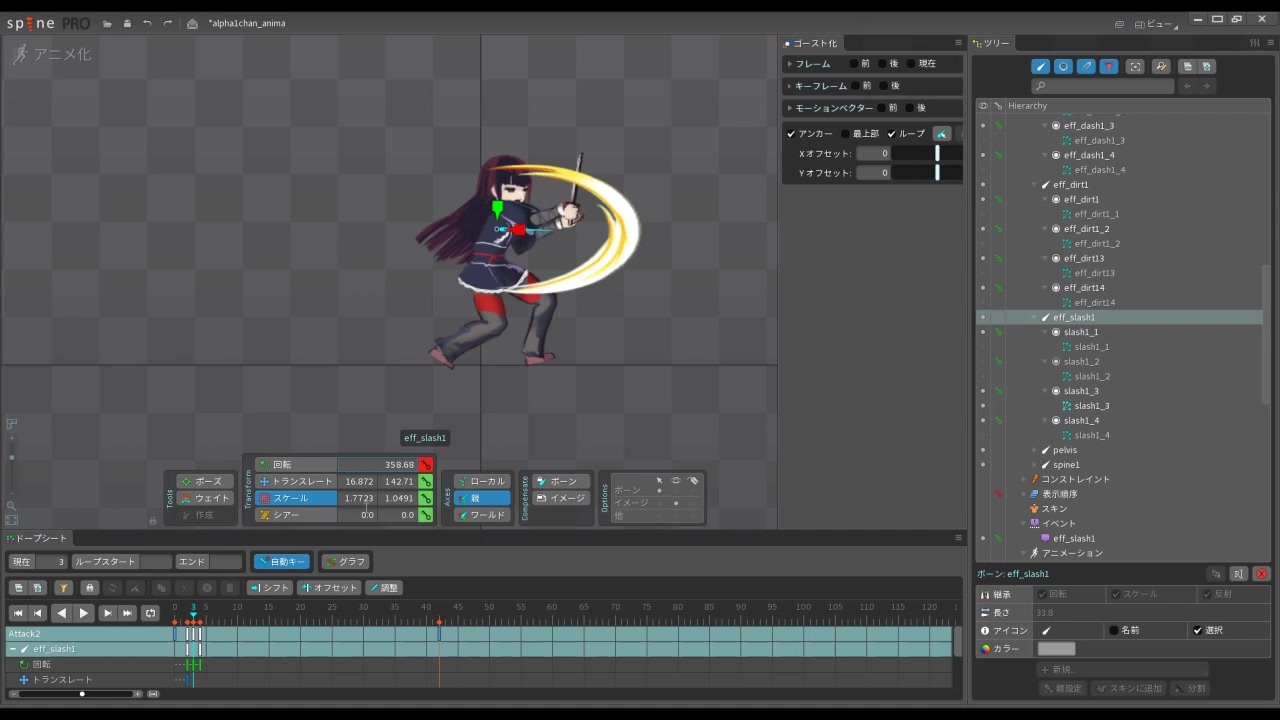Jump to last frame playback button
The image size is (1280, 720).
pyautogui.click(x=128, y=613)
